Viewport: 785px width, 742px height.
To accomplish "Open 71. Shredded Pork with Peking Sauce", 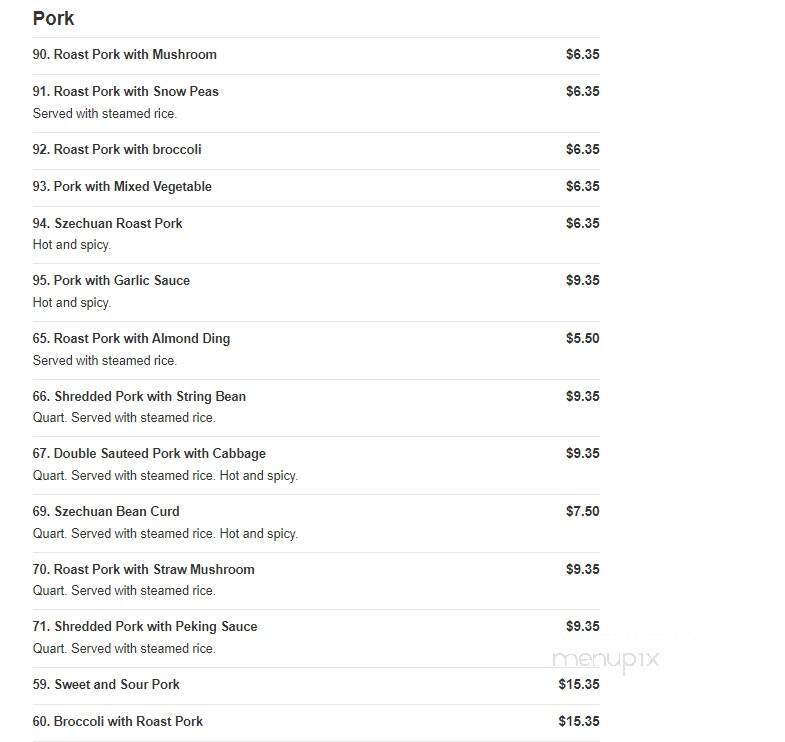I will 145,626.
